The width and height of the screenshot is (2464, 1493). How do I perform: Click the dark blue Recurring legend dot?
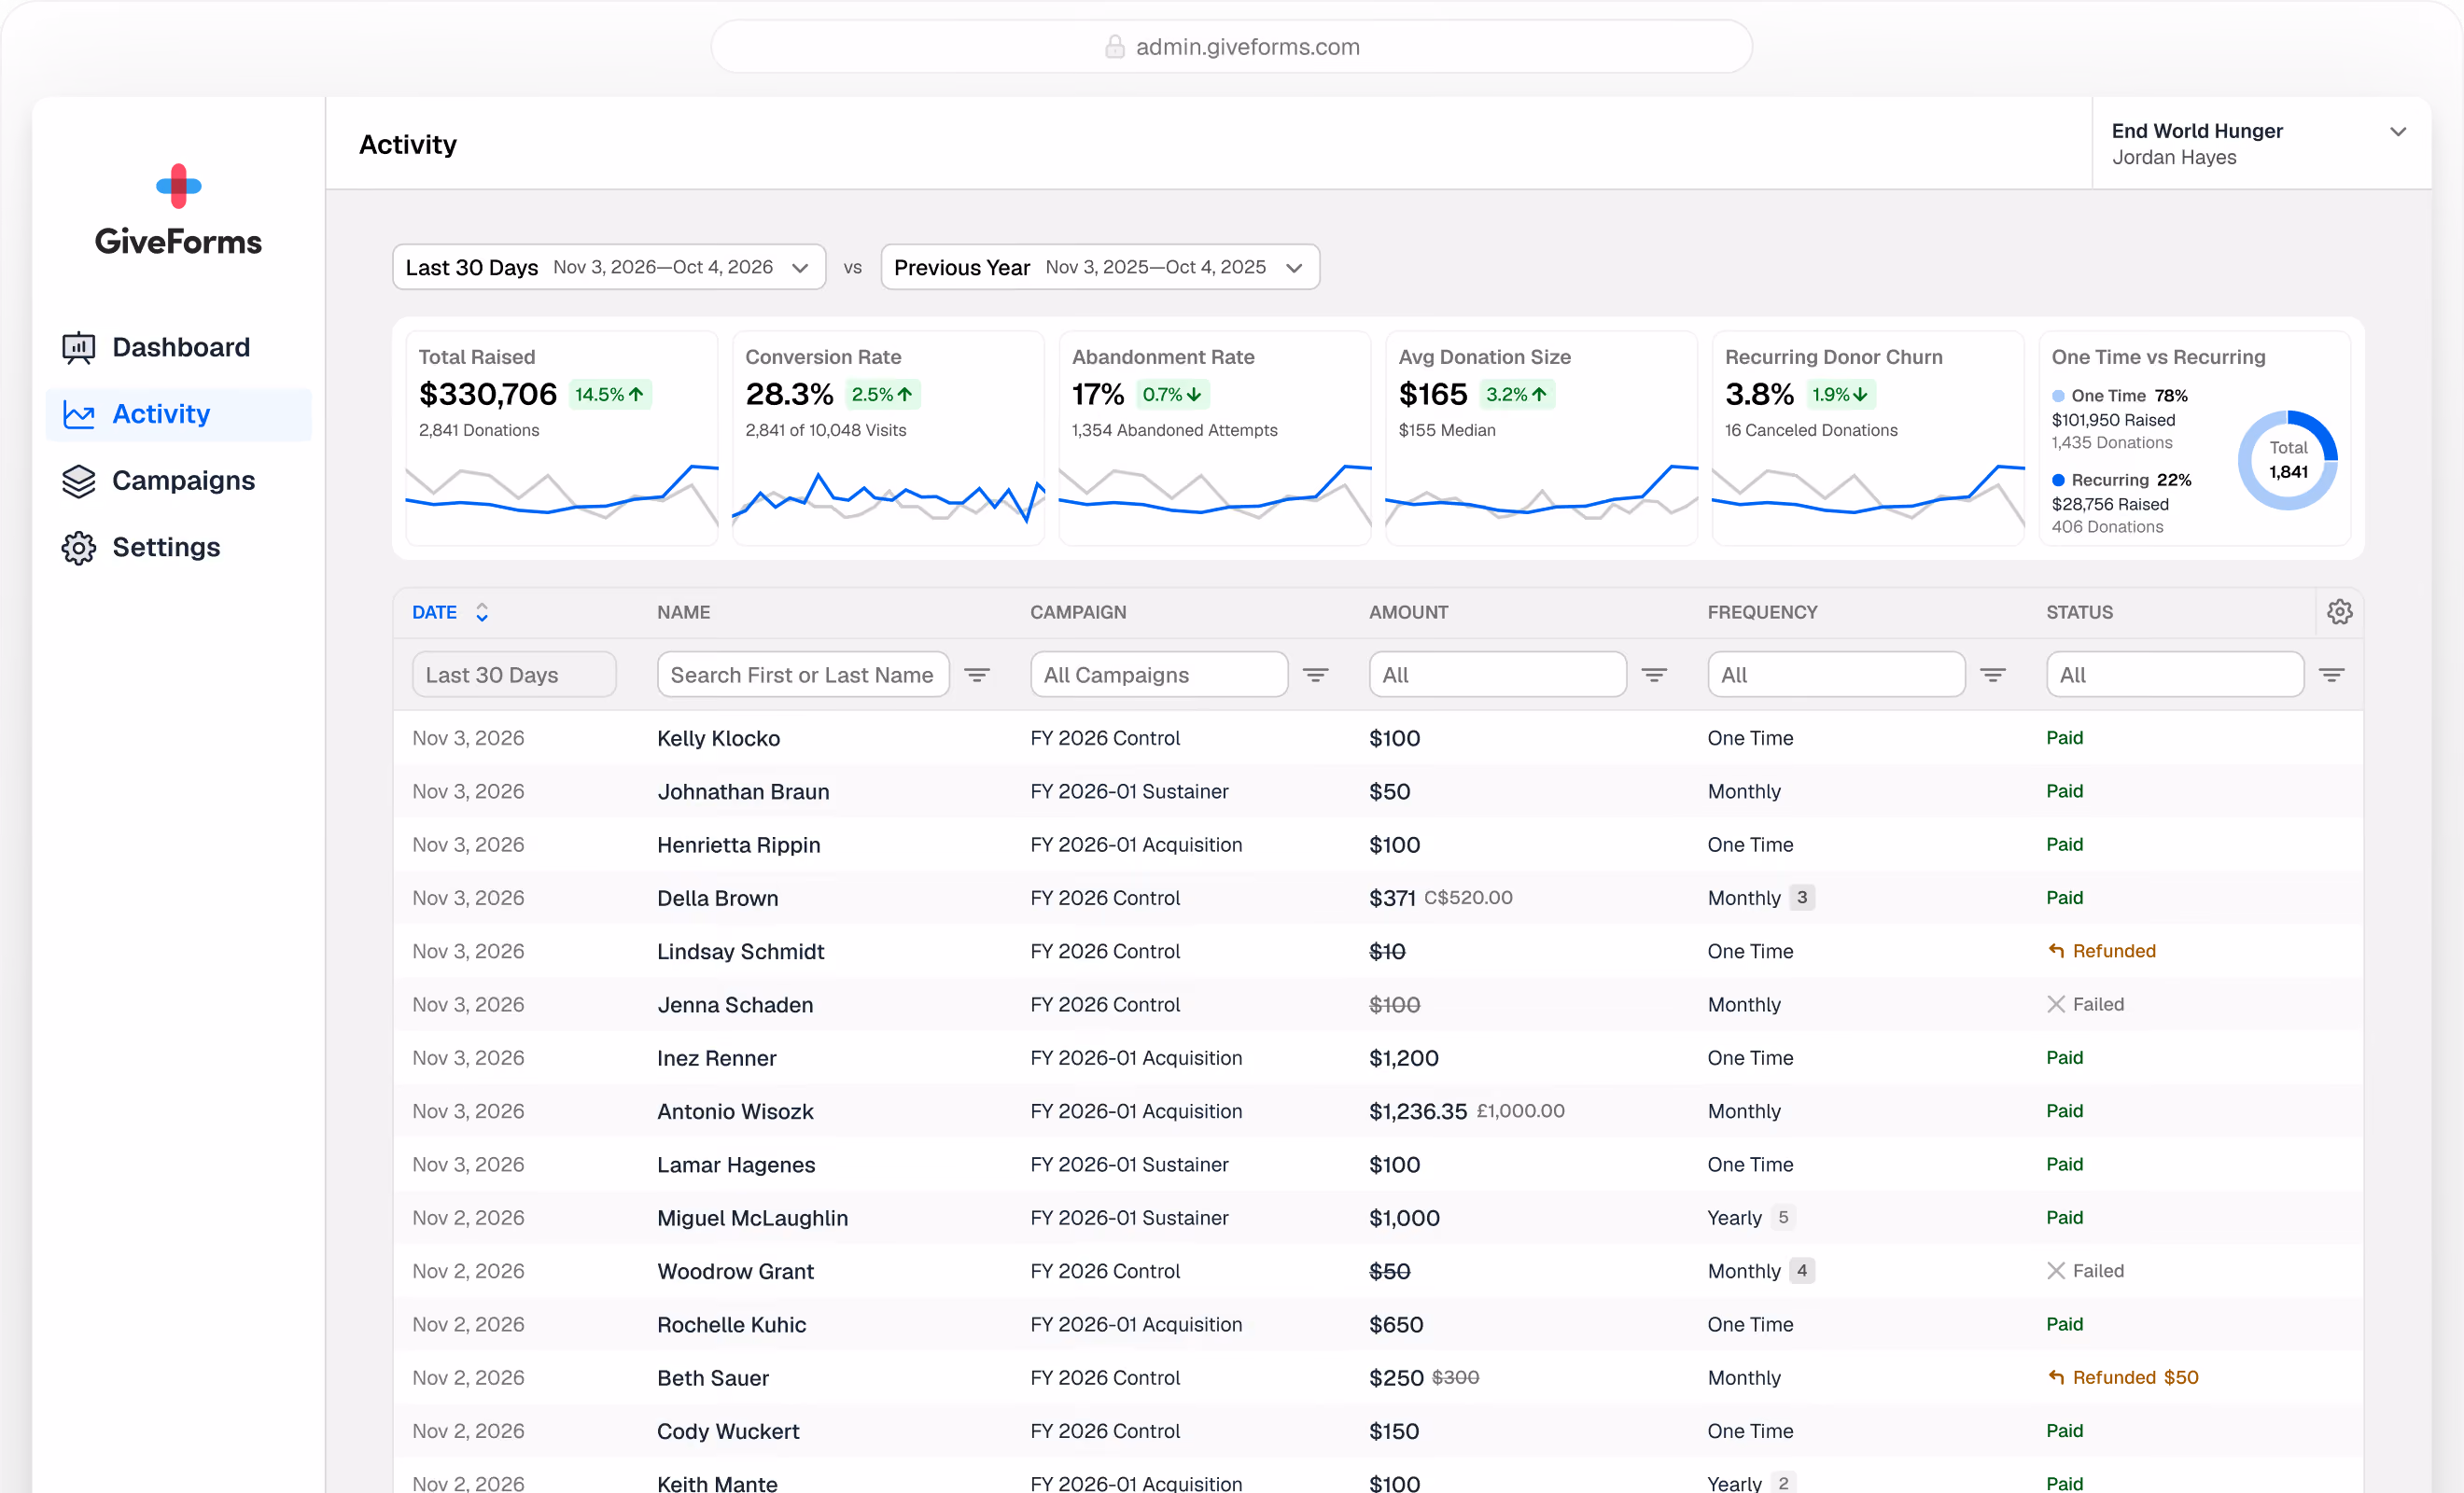point(2058,480)
